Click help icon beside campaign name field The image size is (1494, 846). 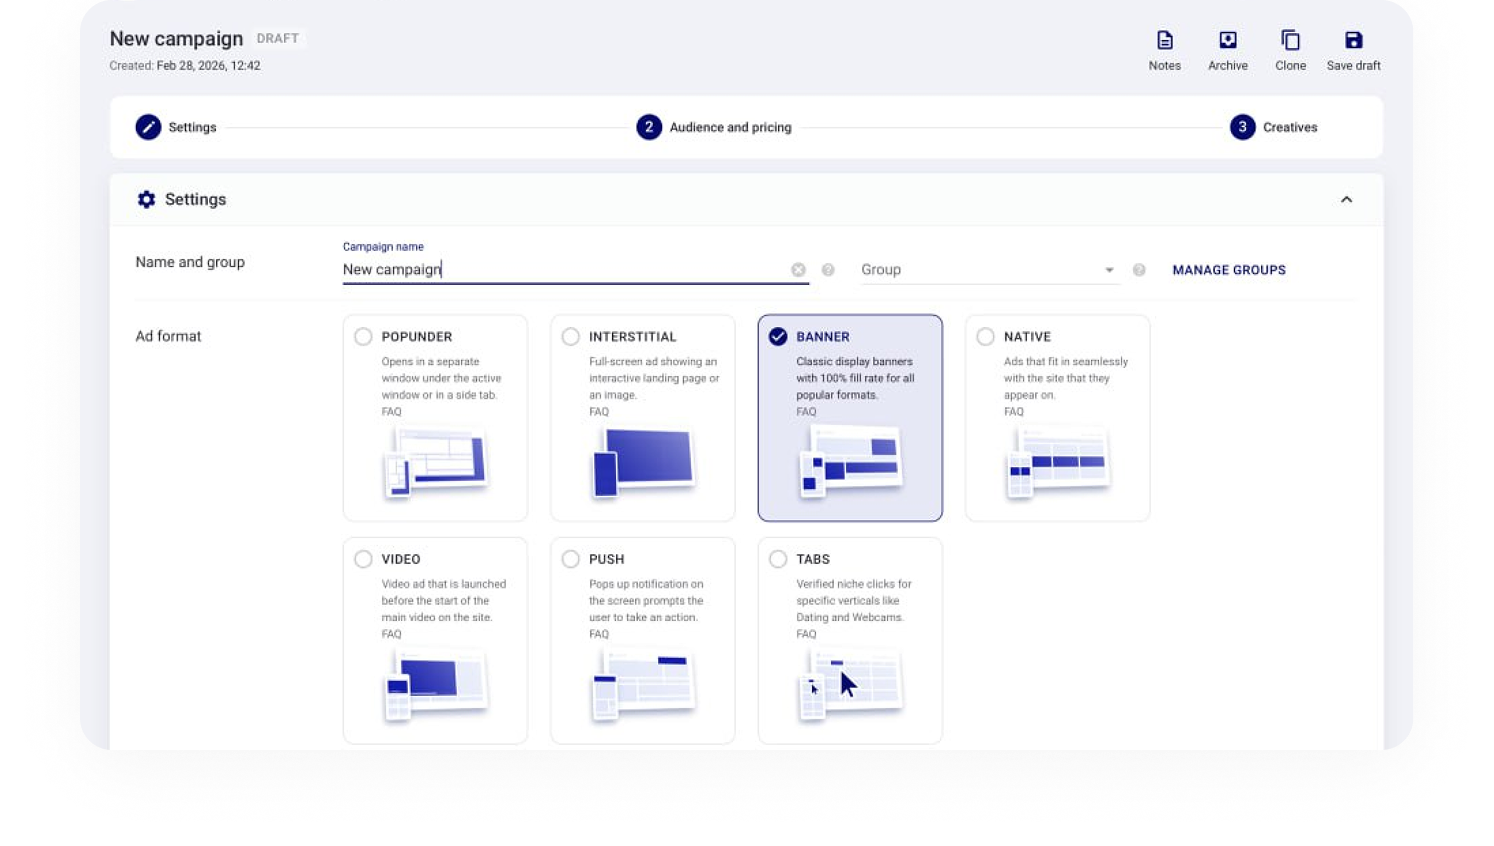(x=828, y=270)
